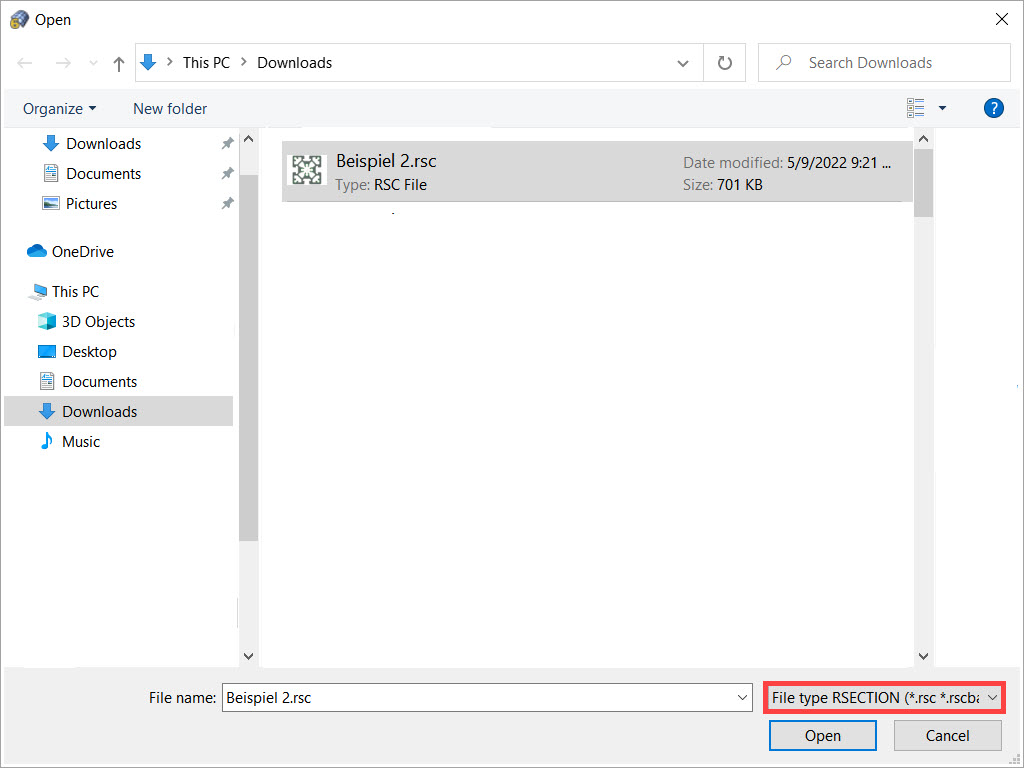Toggle the Downloads pin in Quick access

tap(227, 143)
